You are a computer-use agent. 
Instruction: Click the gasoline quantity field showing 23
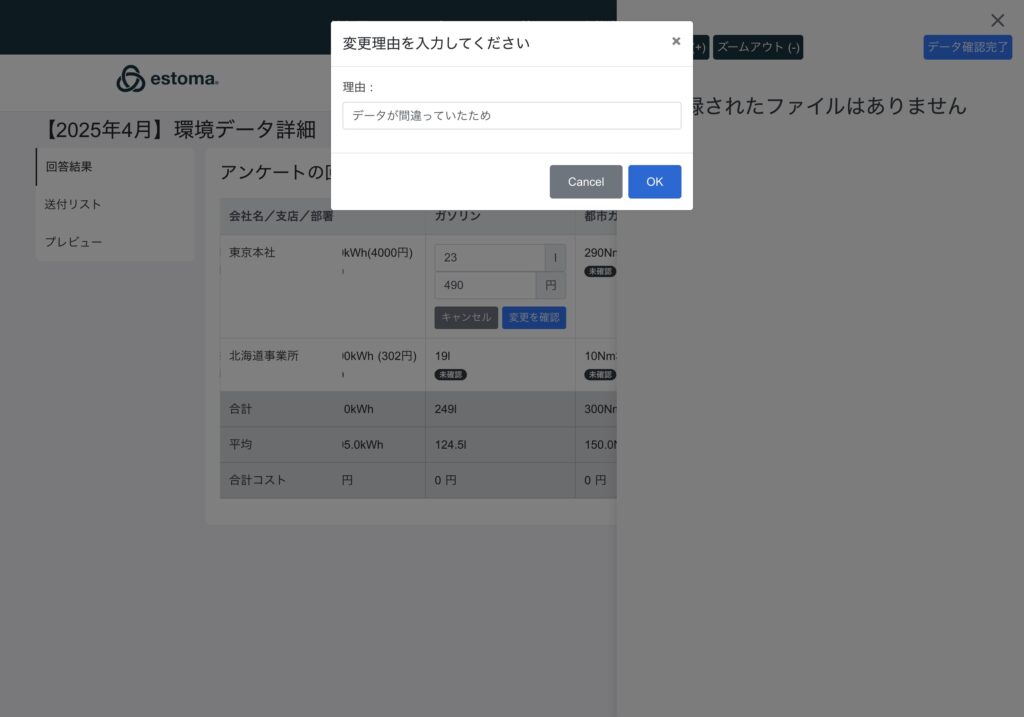click(x=489, y=258)
